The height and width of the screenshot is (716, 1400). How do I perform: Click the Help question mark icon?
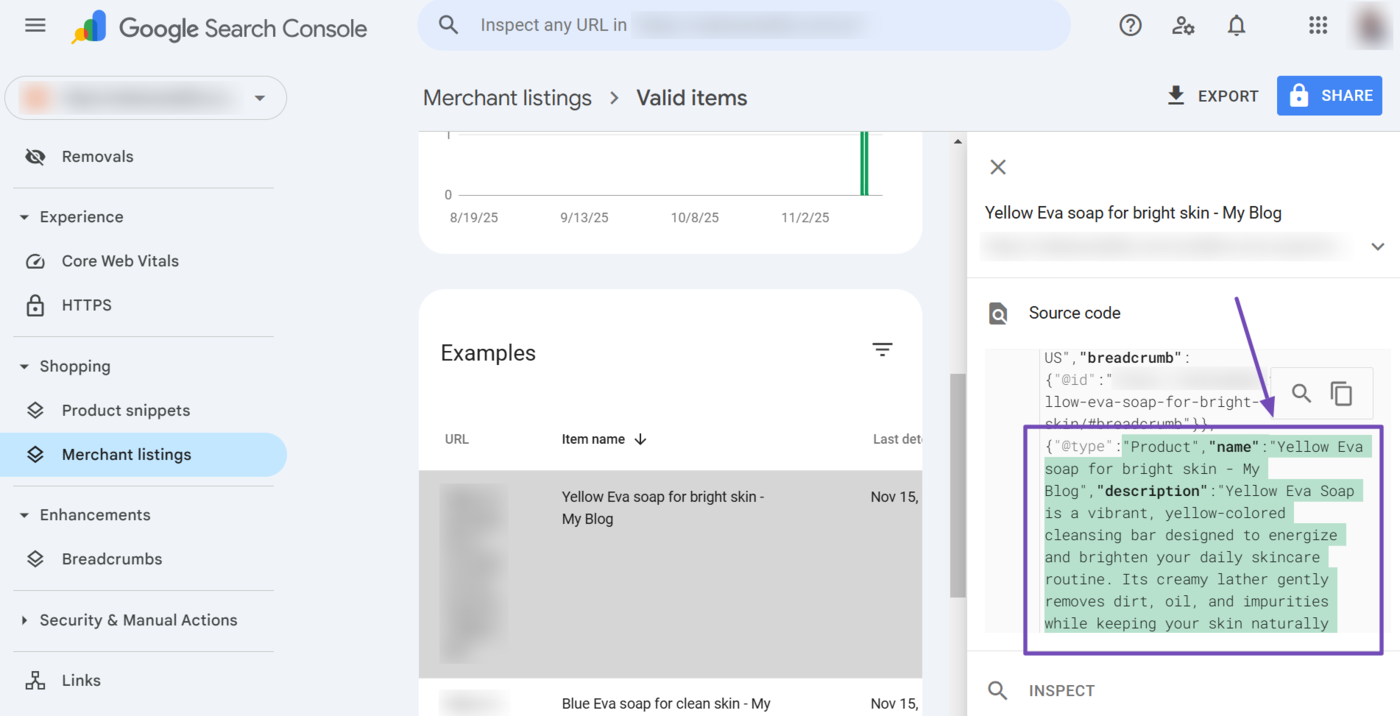click(x=1130, y=26)
